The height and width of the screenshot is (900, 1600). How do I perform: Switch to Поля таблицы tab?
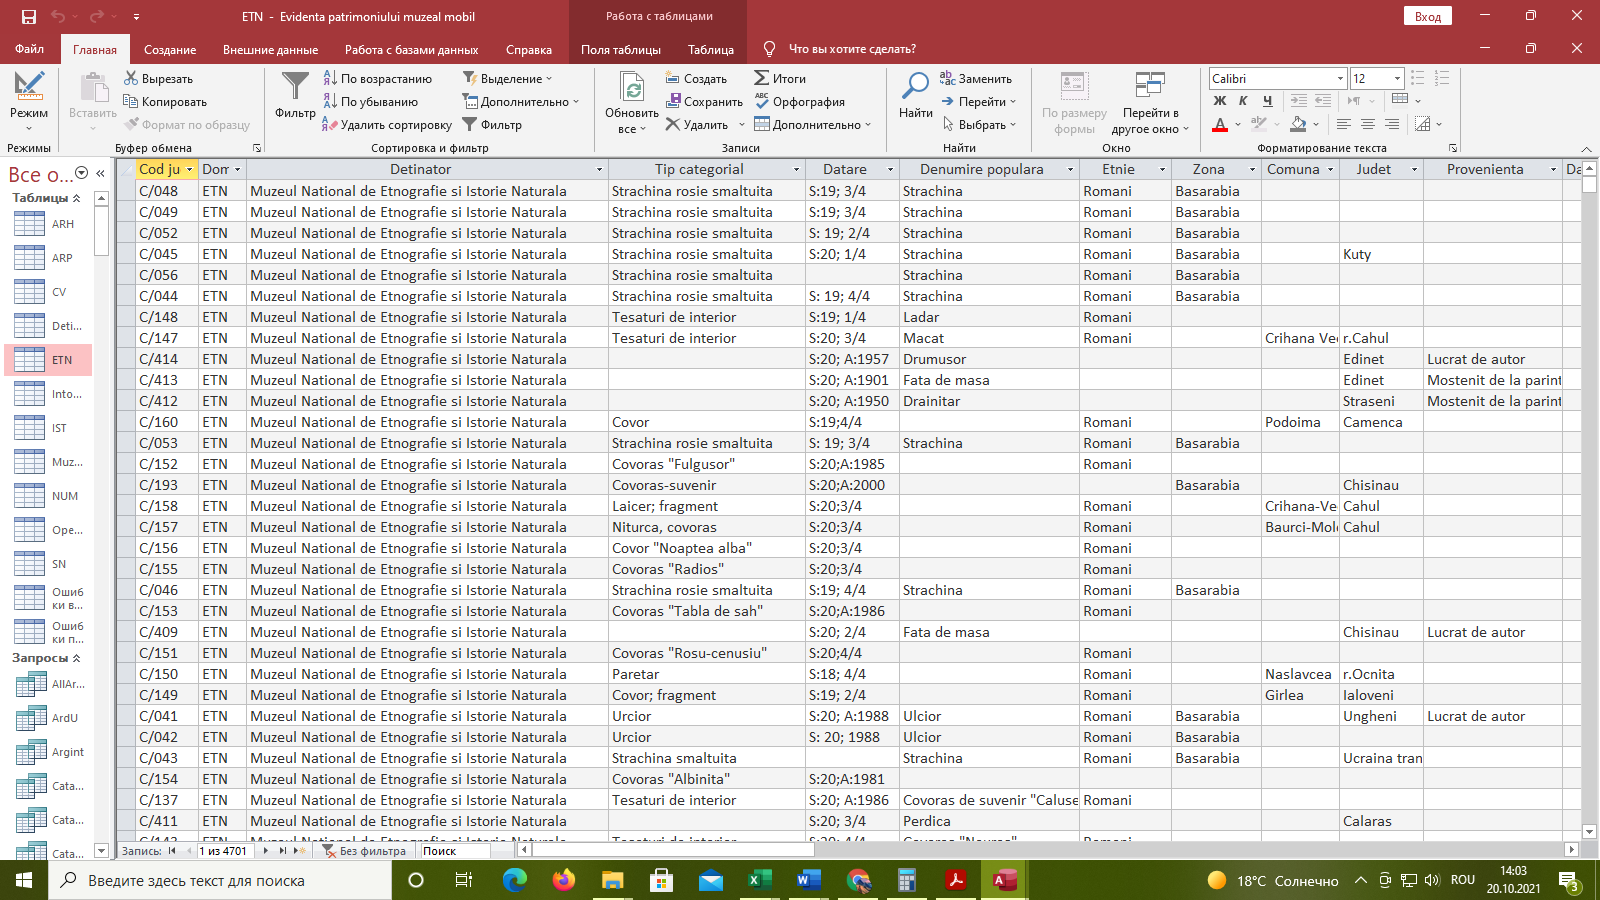[x=621, y=49]
